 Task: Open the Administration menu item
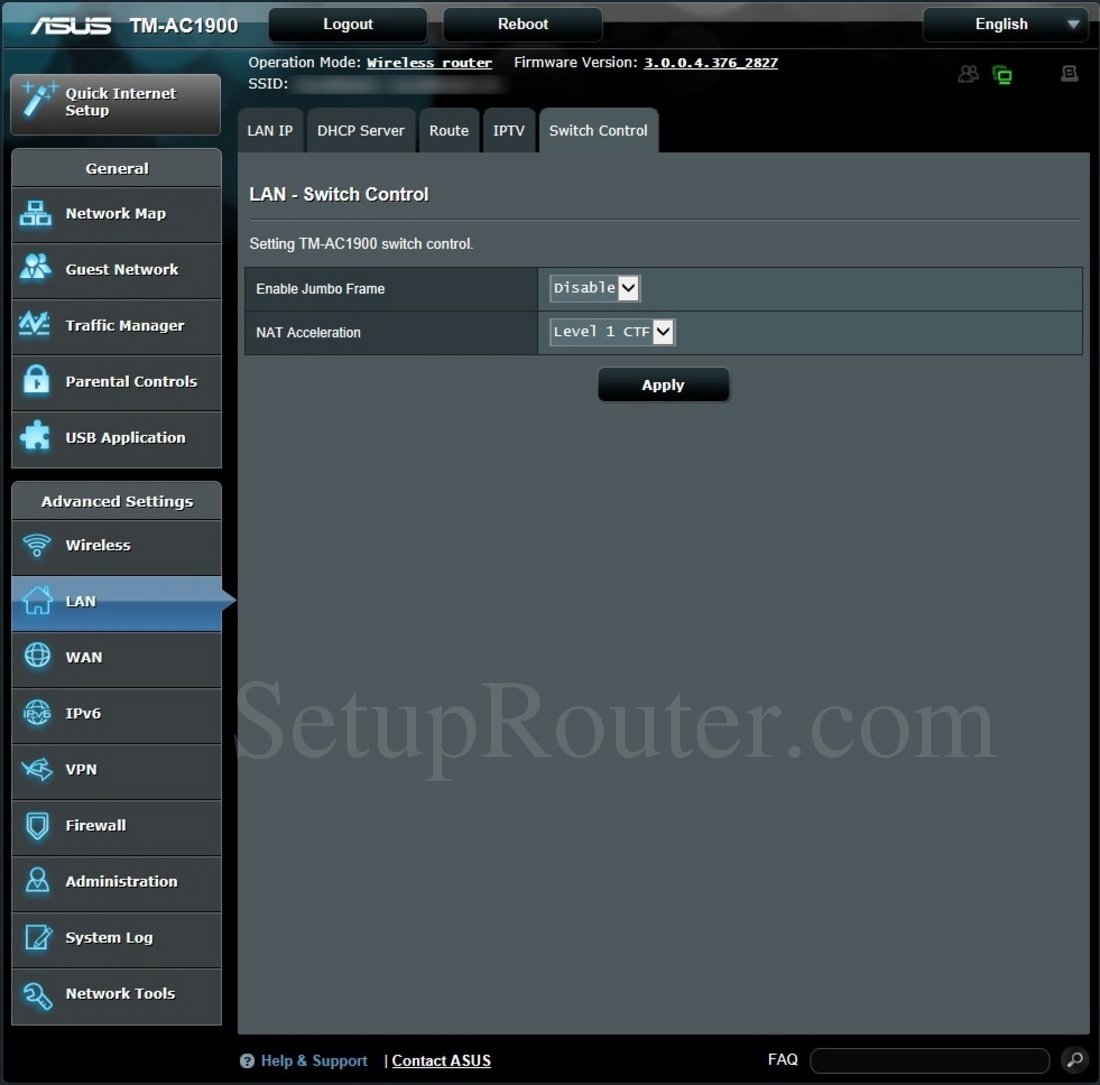pos(116,883)
